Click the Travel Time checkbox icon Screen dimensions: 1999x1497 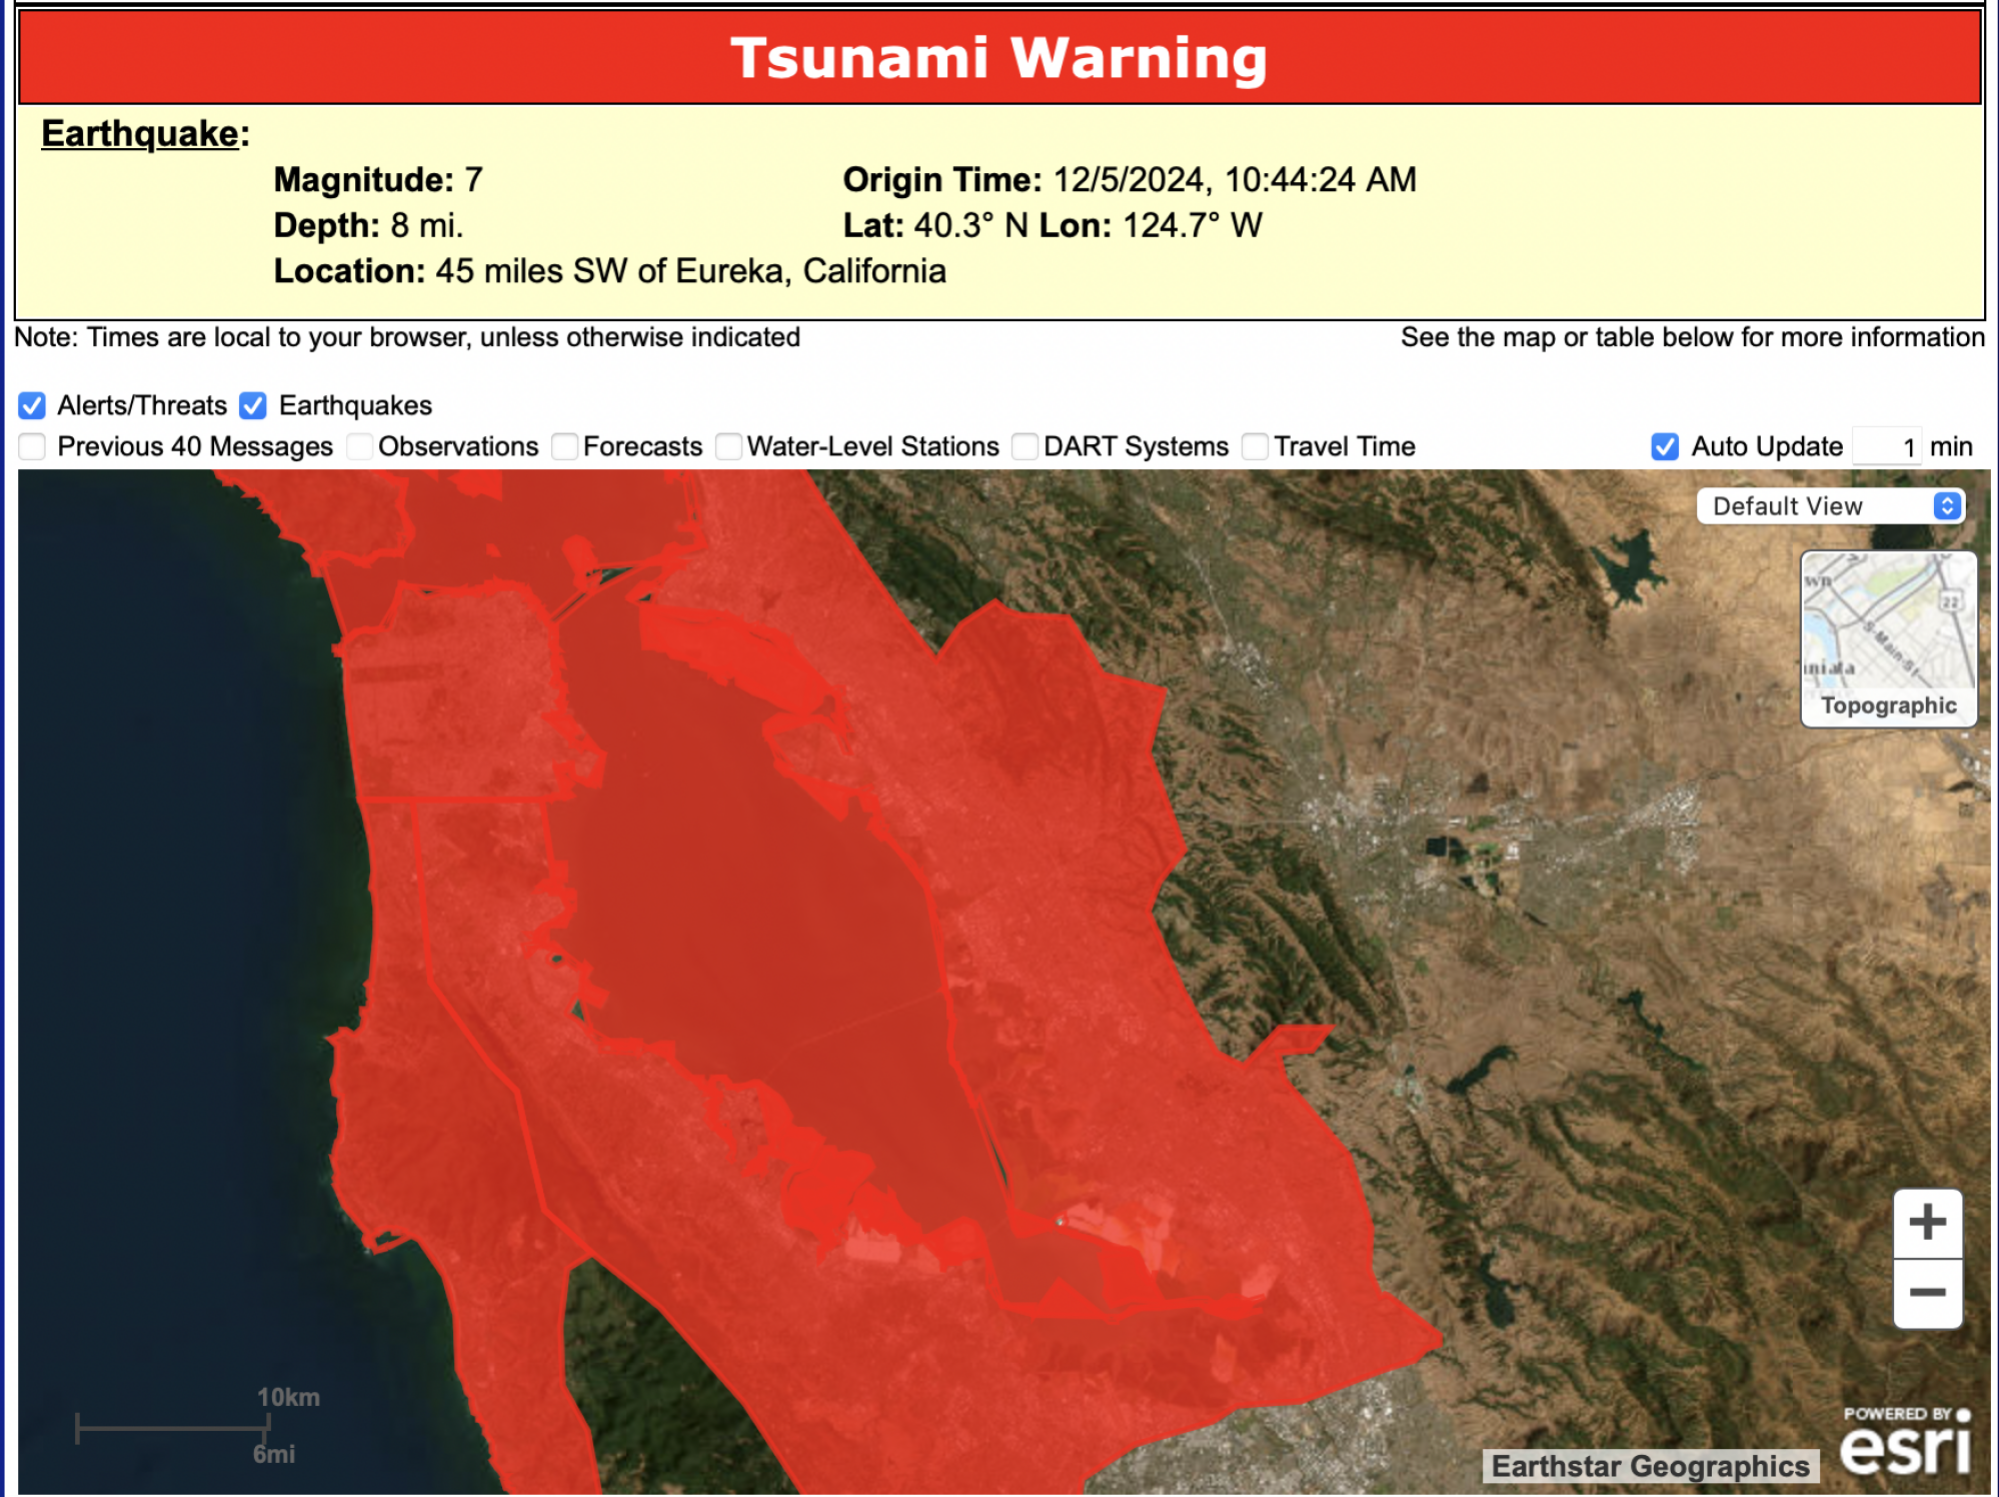[x=1258, y=445]
